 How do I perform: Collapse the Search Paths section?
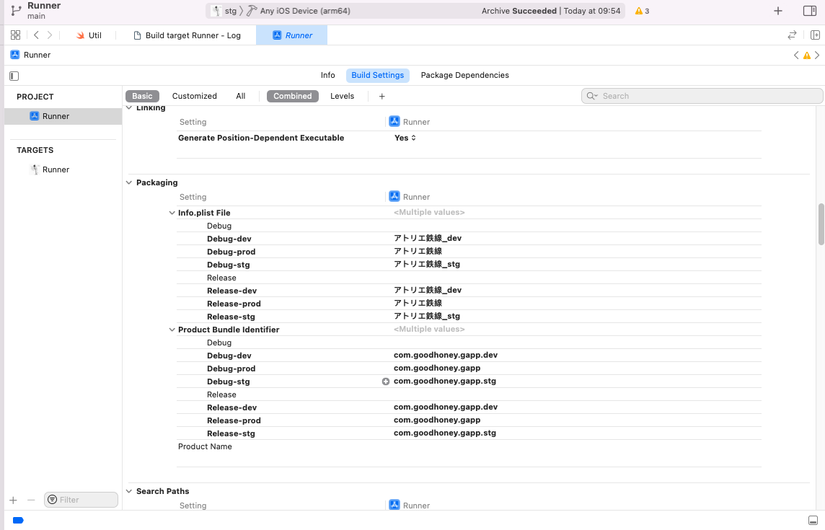point(129,491)
